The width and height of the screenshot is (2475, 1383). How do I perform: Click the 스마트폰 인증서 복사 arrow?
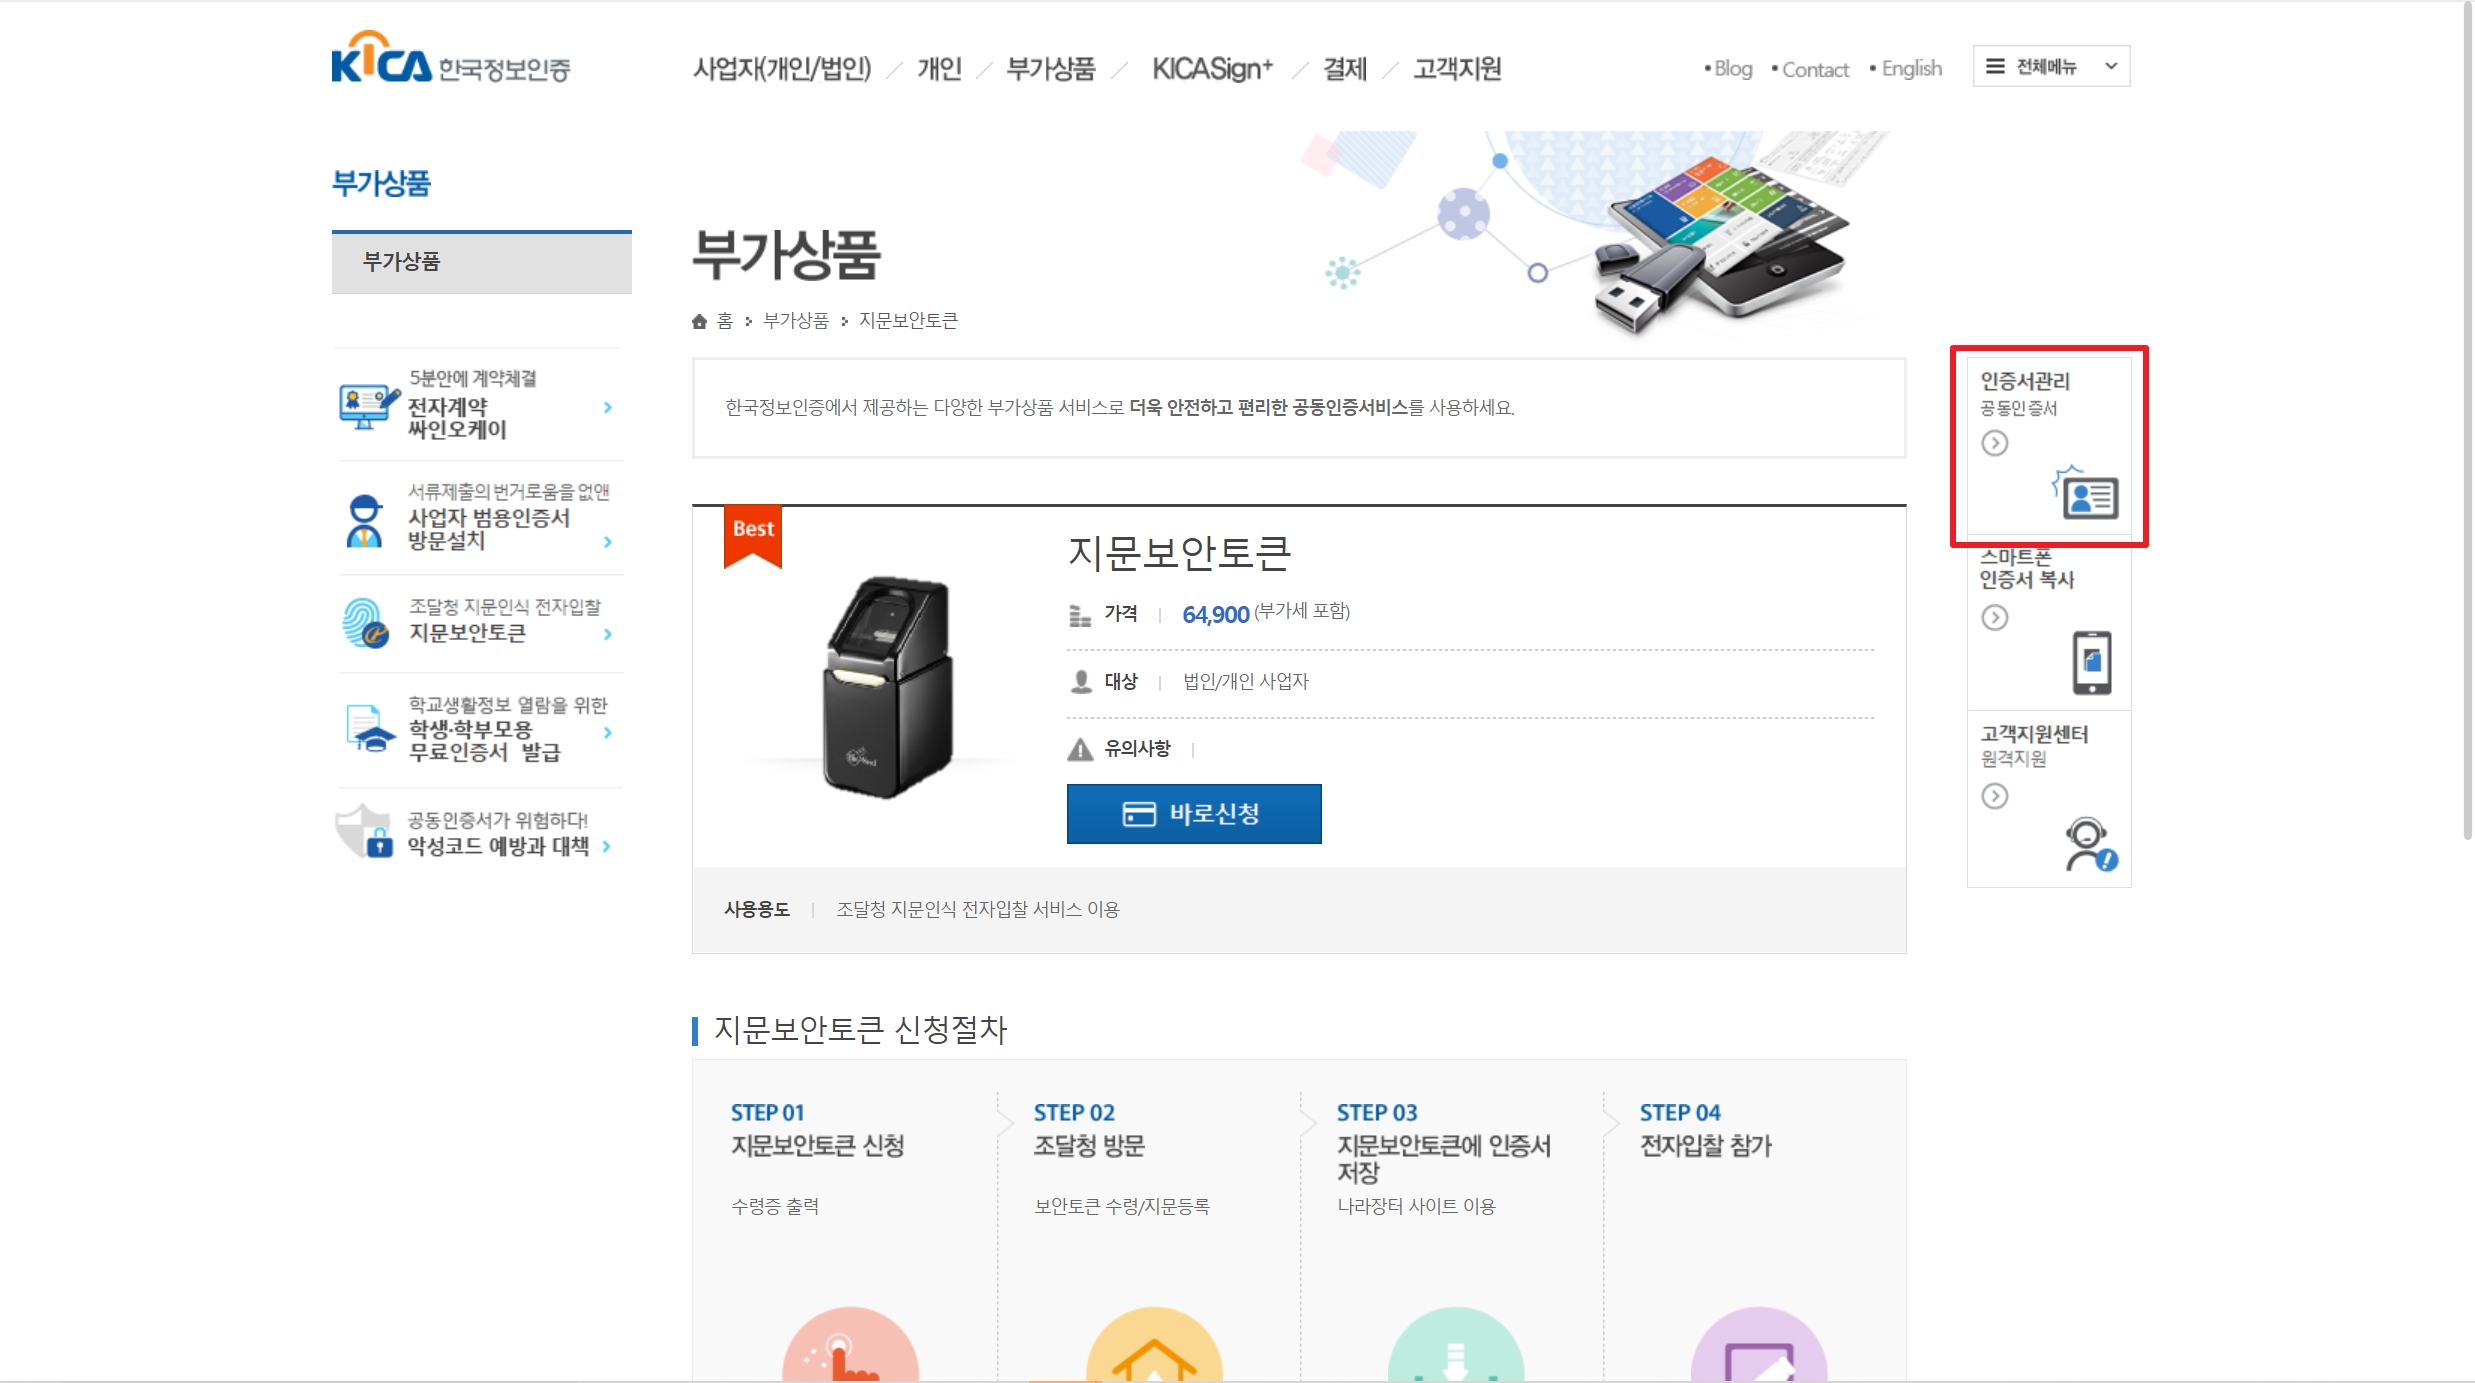1995,618
